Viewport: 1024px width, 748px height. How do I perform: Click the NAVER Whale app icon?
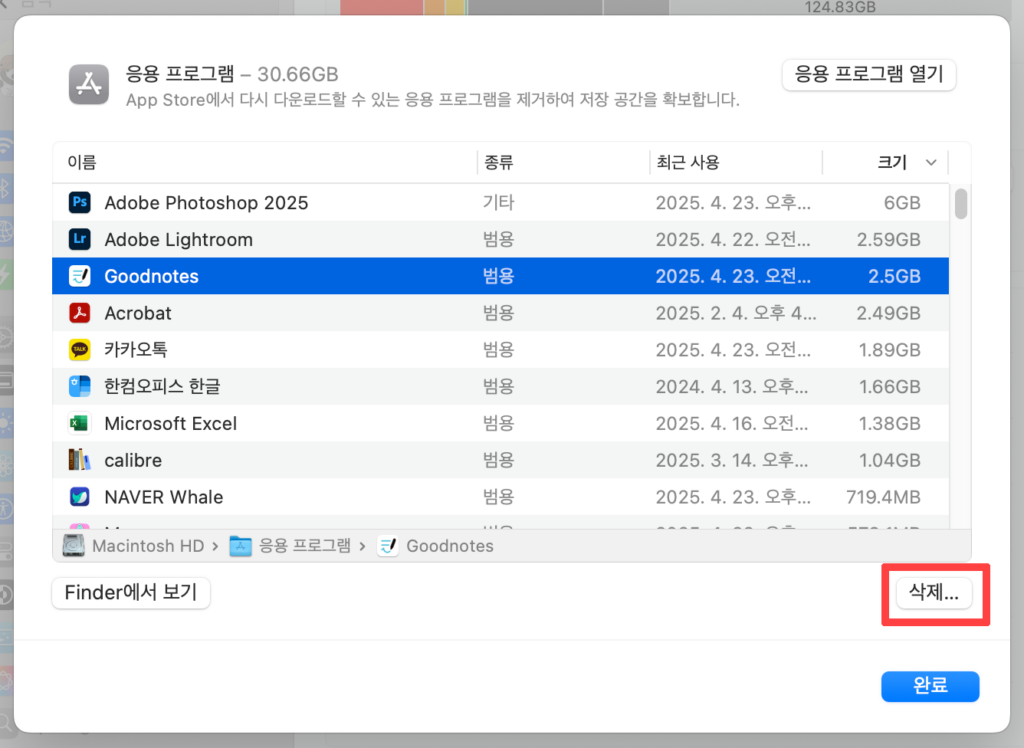(80, 497)
